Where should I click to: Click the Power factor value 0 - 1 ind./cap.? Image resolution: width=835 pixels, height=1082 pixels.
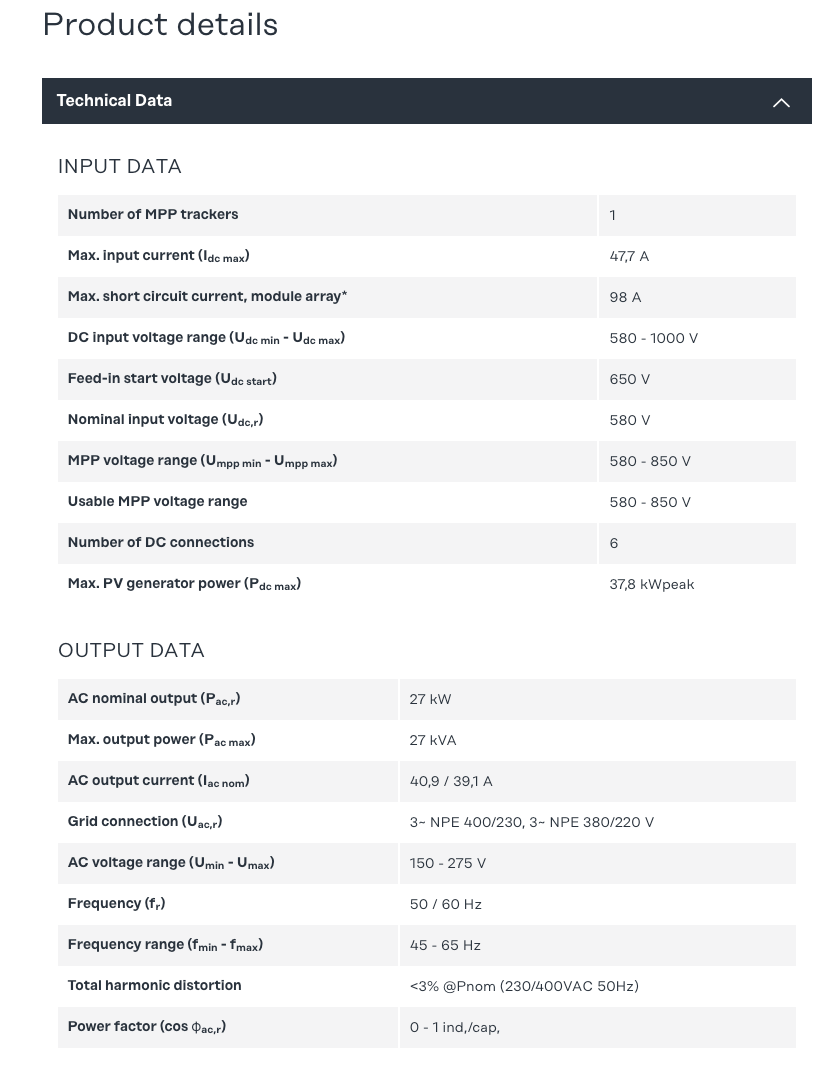pyautogui.click(x=454, y=1028)
